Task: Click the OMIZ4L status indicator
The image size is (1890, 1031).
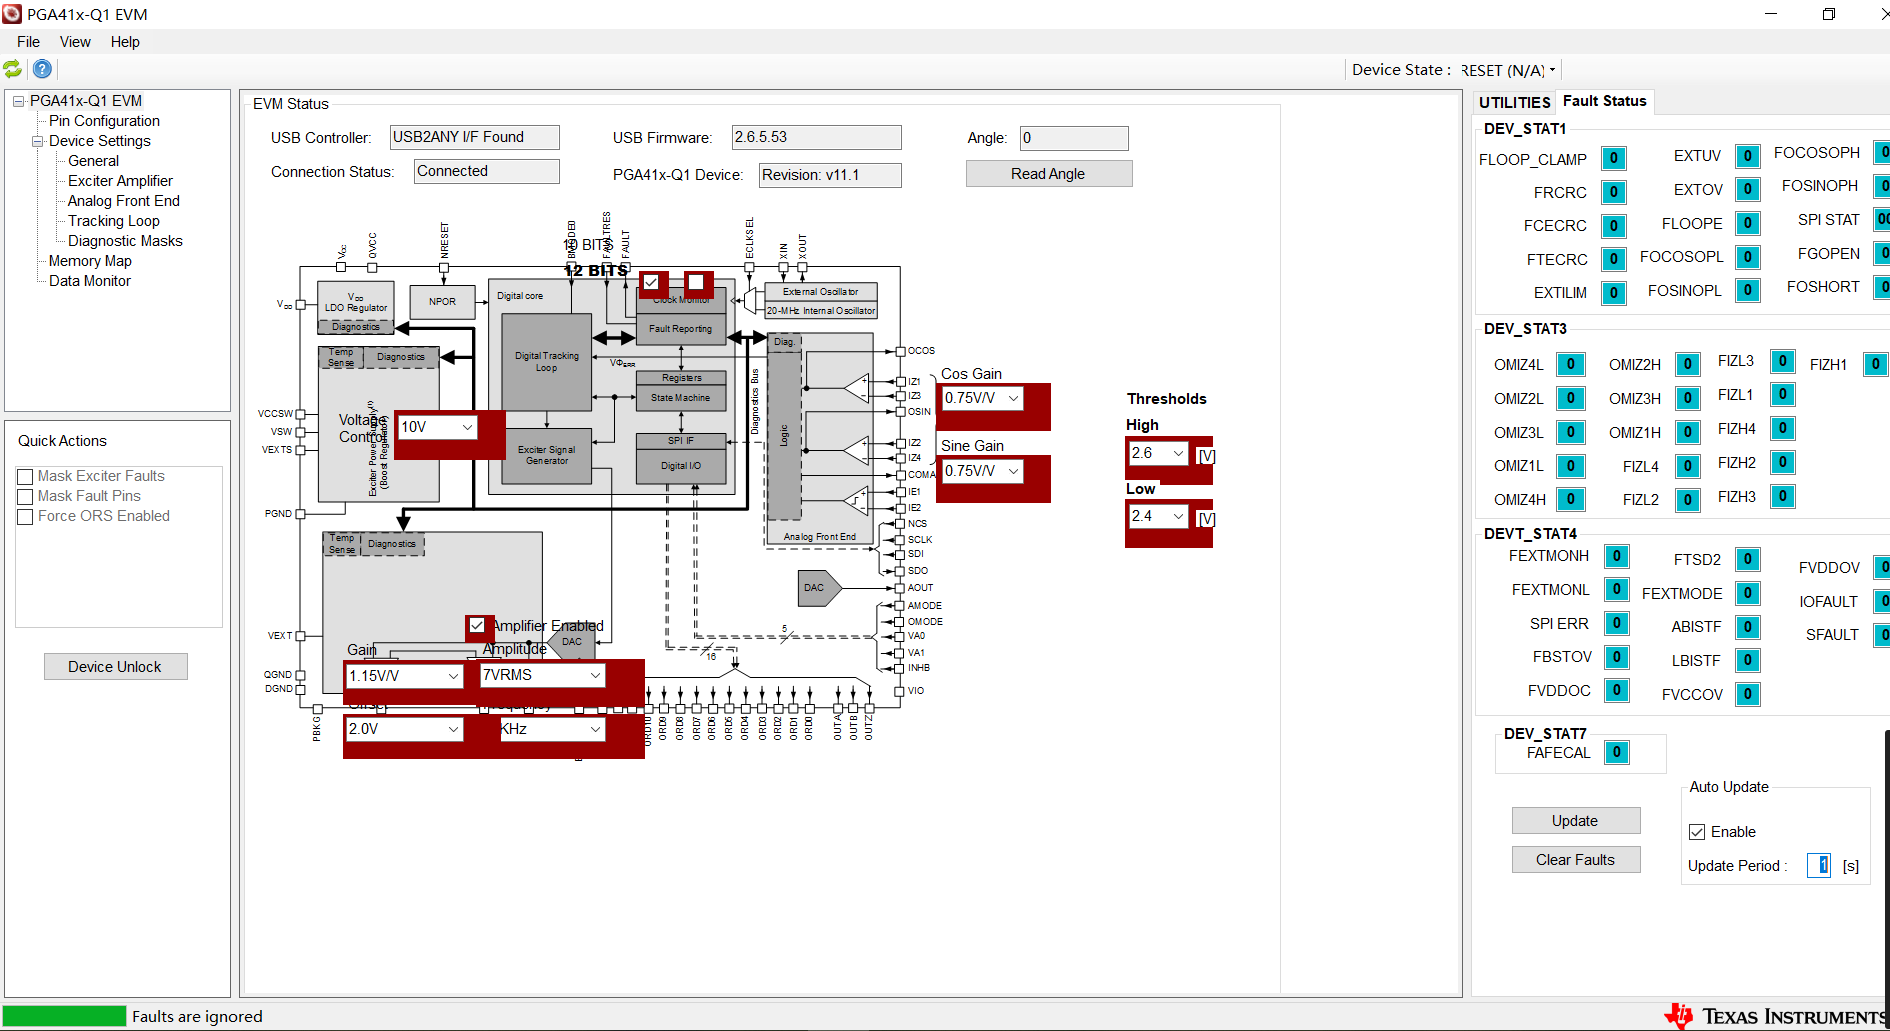Action: tap(1571, 365)
